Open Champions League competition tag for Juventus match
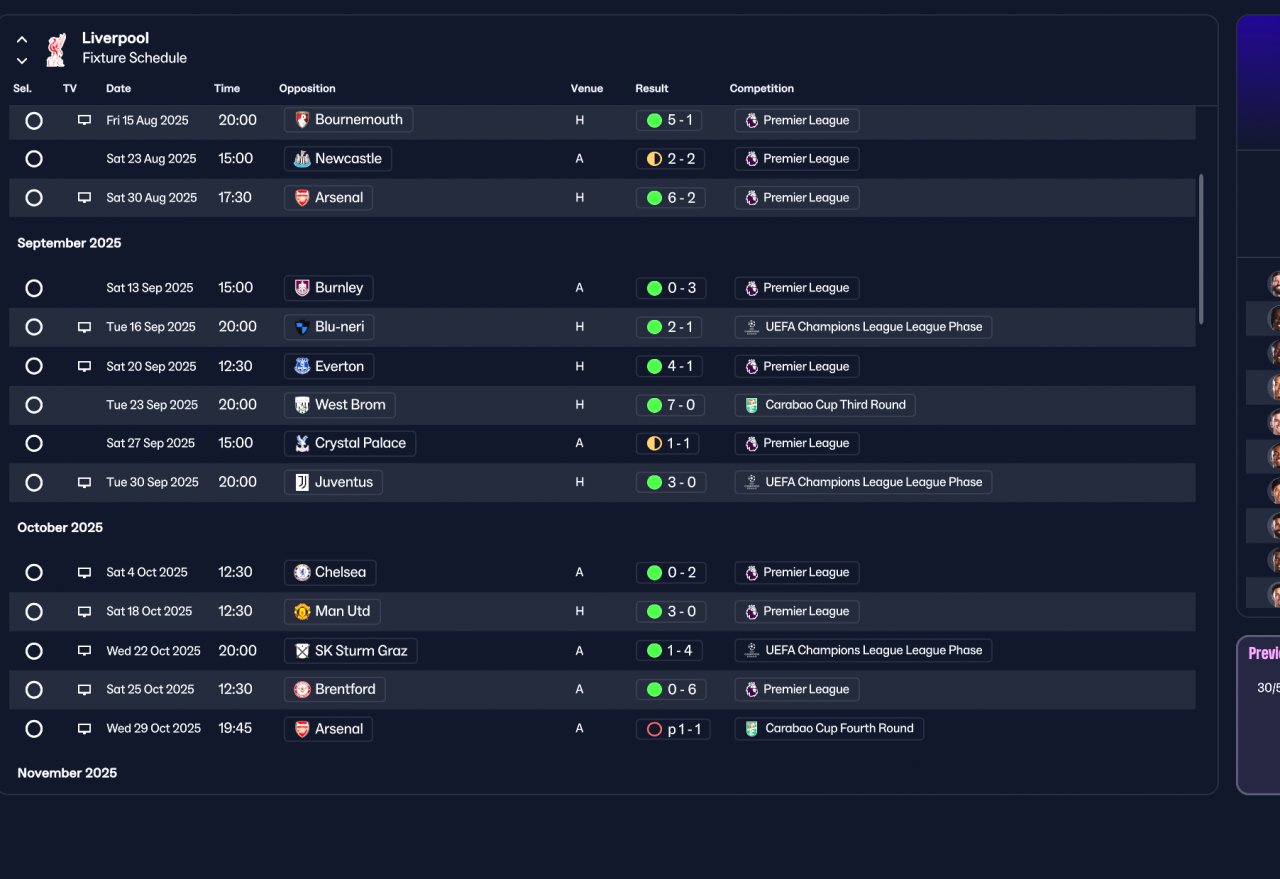 (863, 482)
